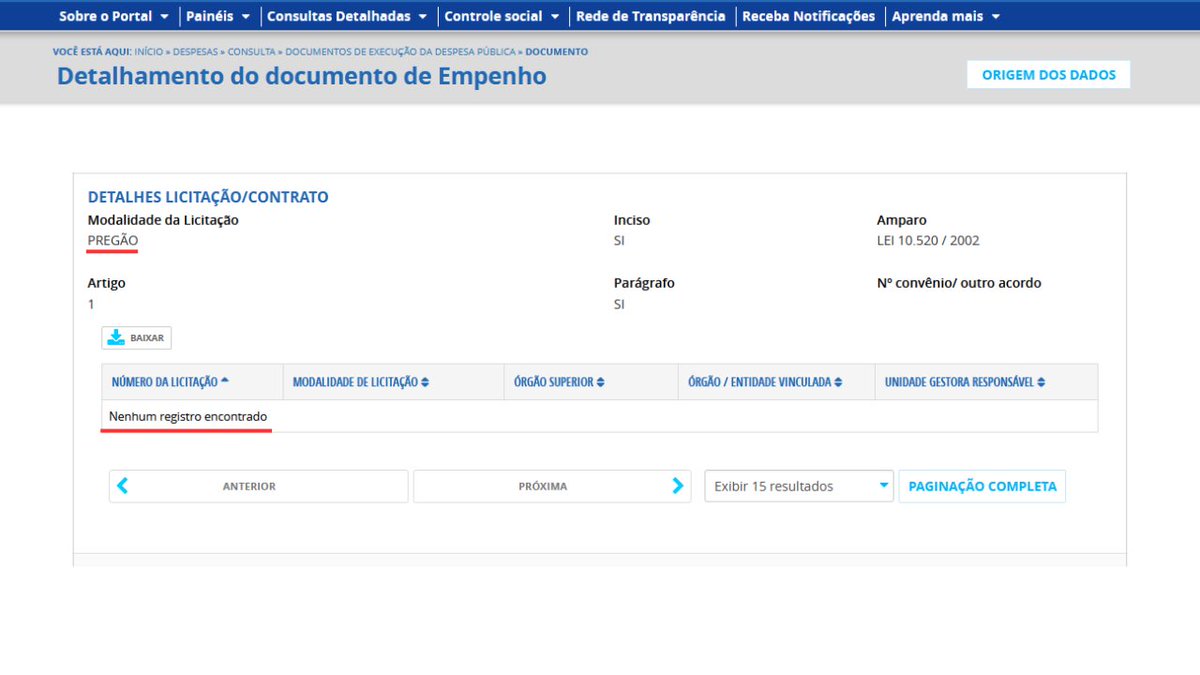Sort by Modalidade de Licitação column
Viewport: 1200px width, 675px height.
361,382
